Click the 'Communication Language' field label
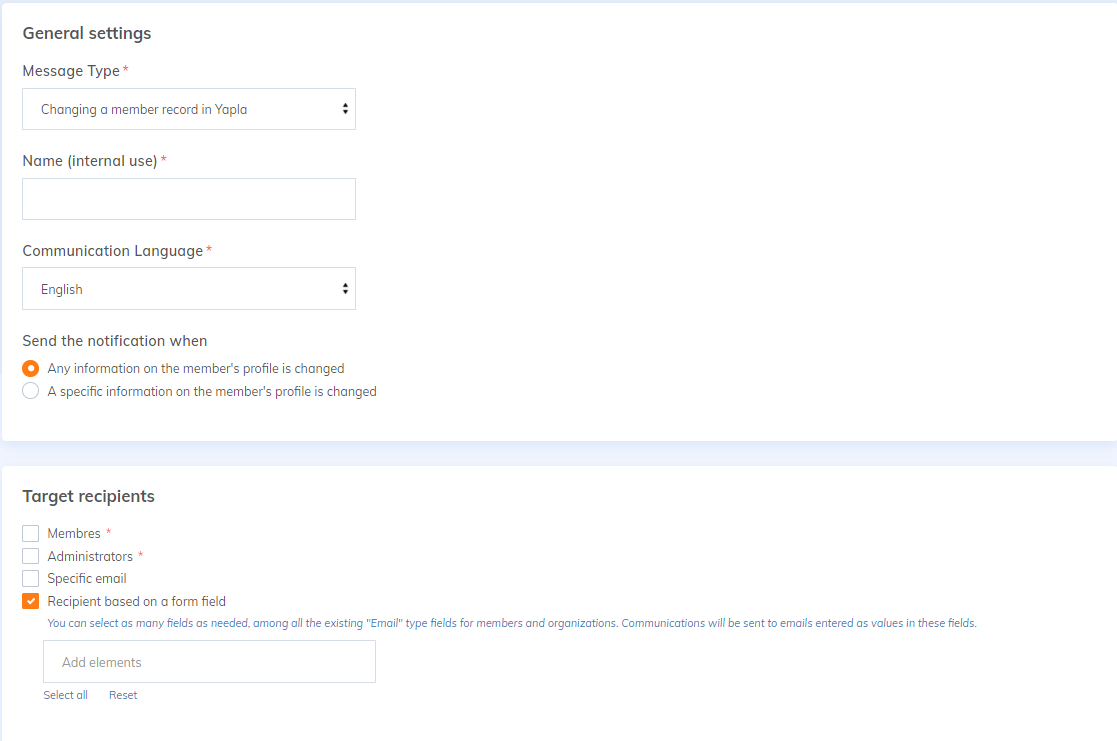 [113, 251]
